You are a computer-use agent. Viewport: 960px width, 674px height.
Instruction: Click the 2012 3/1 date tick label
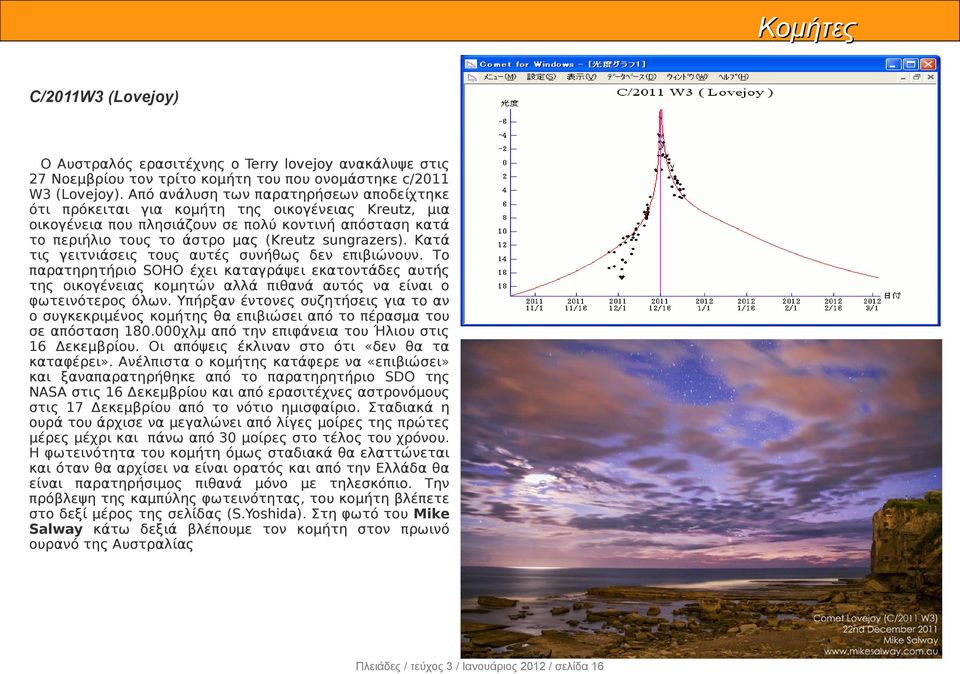(x=872, y=304)
